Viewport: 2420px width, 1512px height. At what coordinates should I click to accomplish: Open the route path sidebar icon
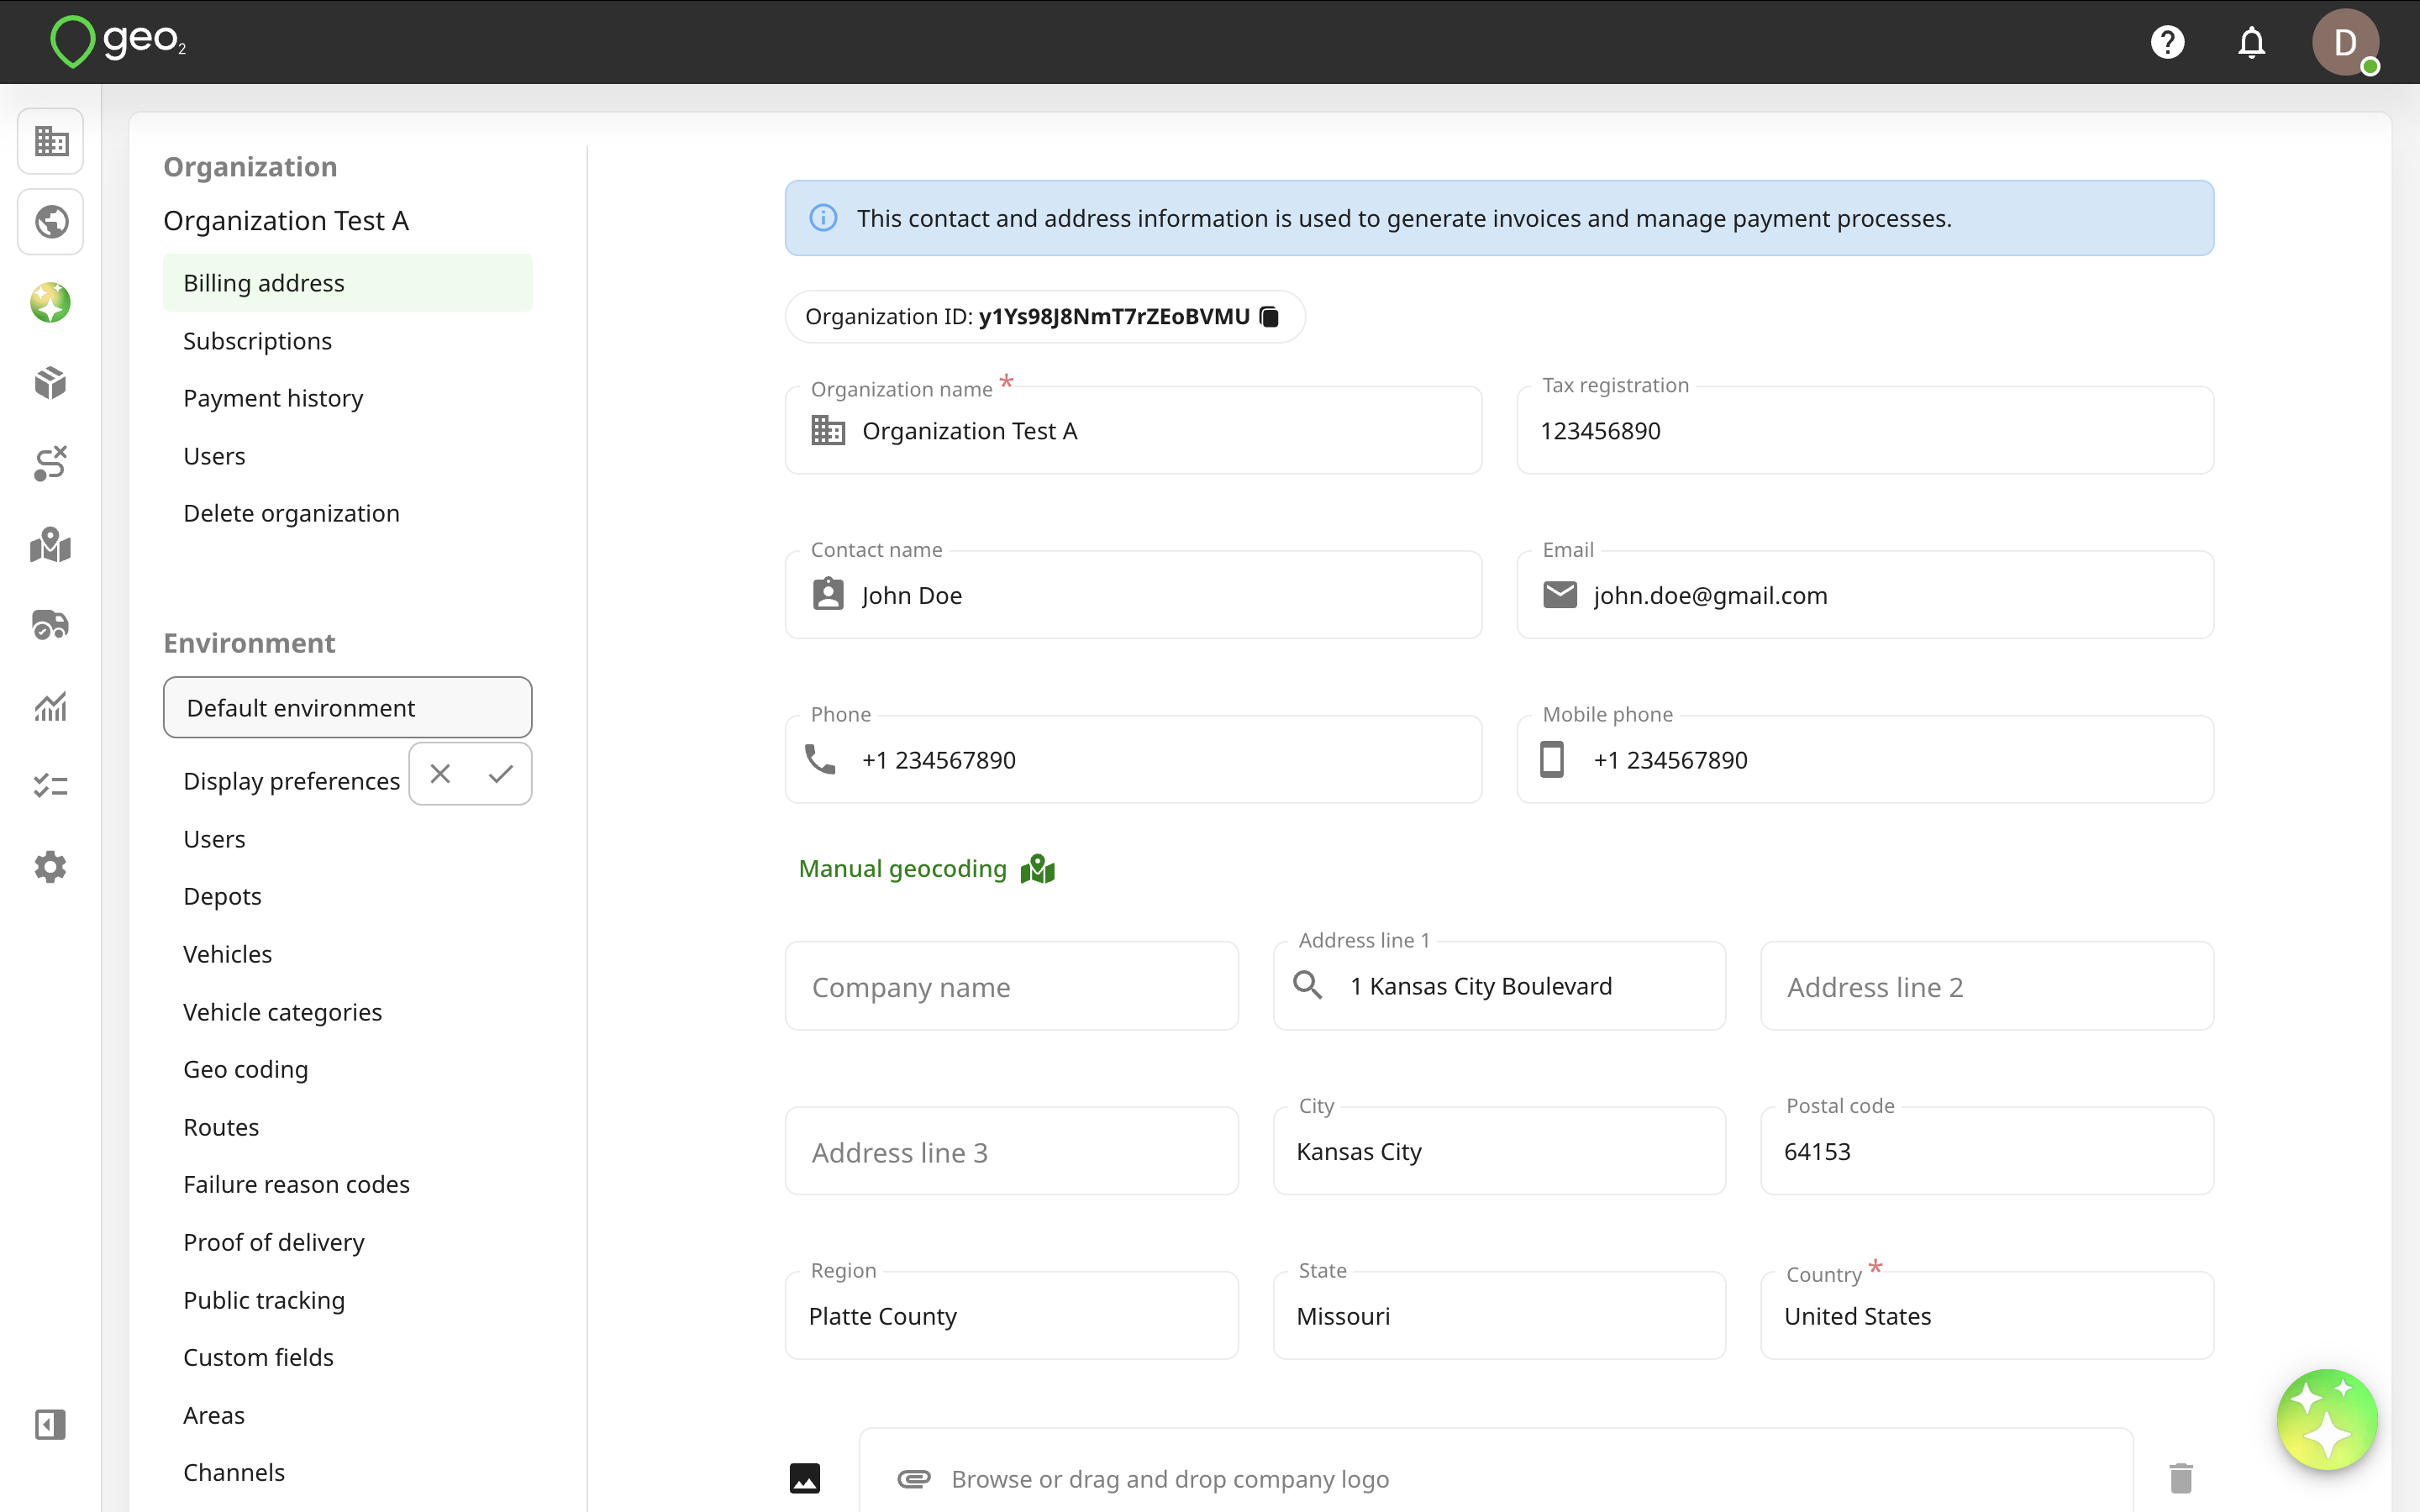[x=51, y=464]
